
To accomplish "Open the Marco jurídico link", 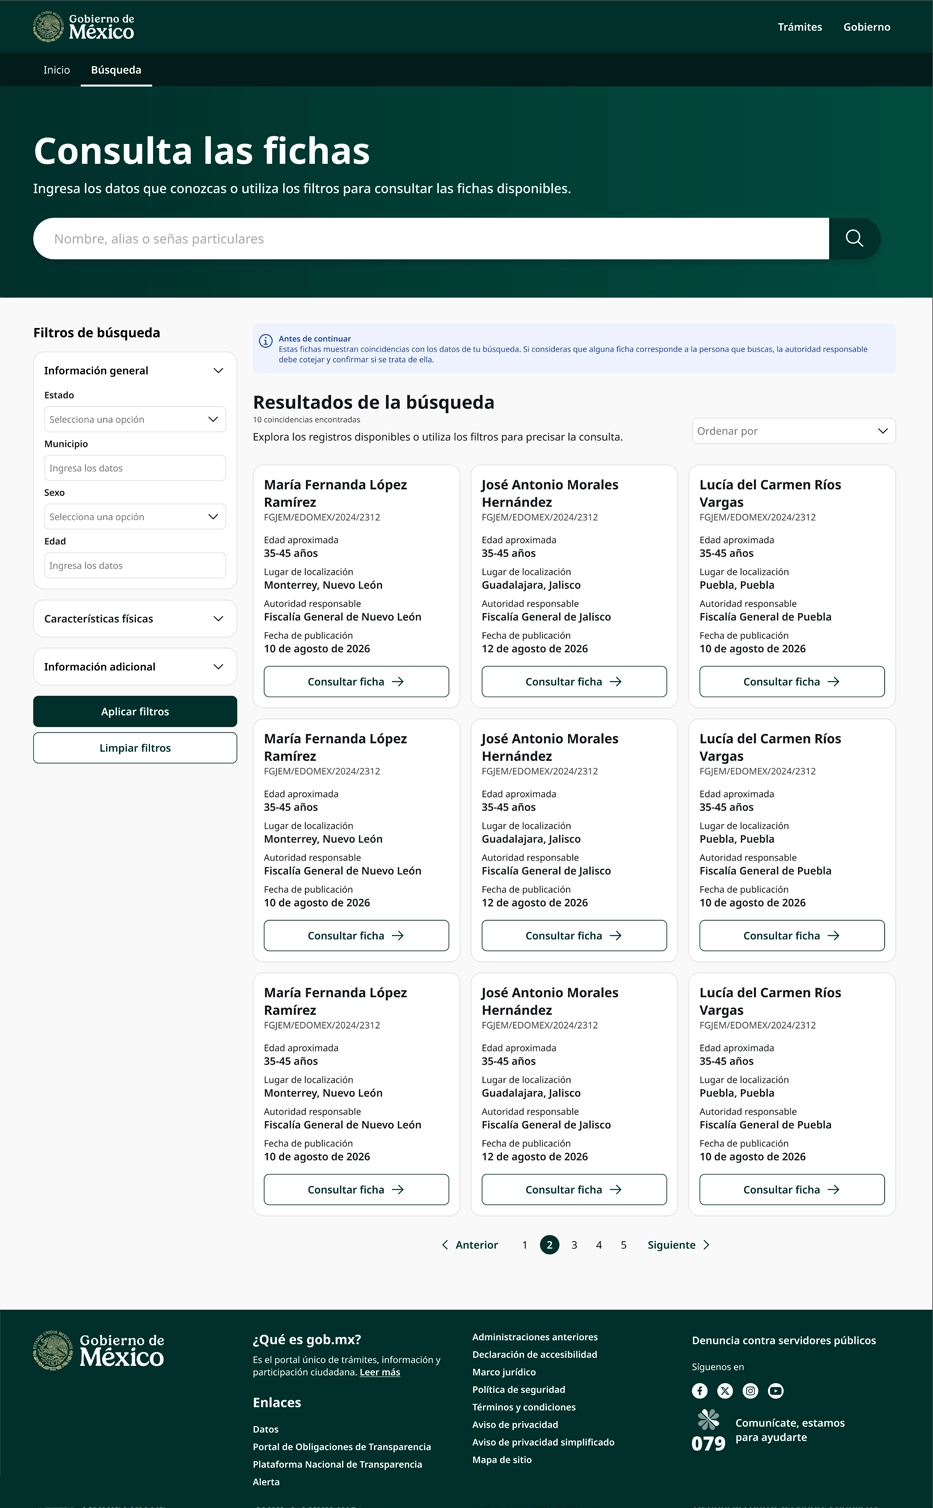I will 504,1372.
